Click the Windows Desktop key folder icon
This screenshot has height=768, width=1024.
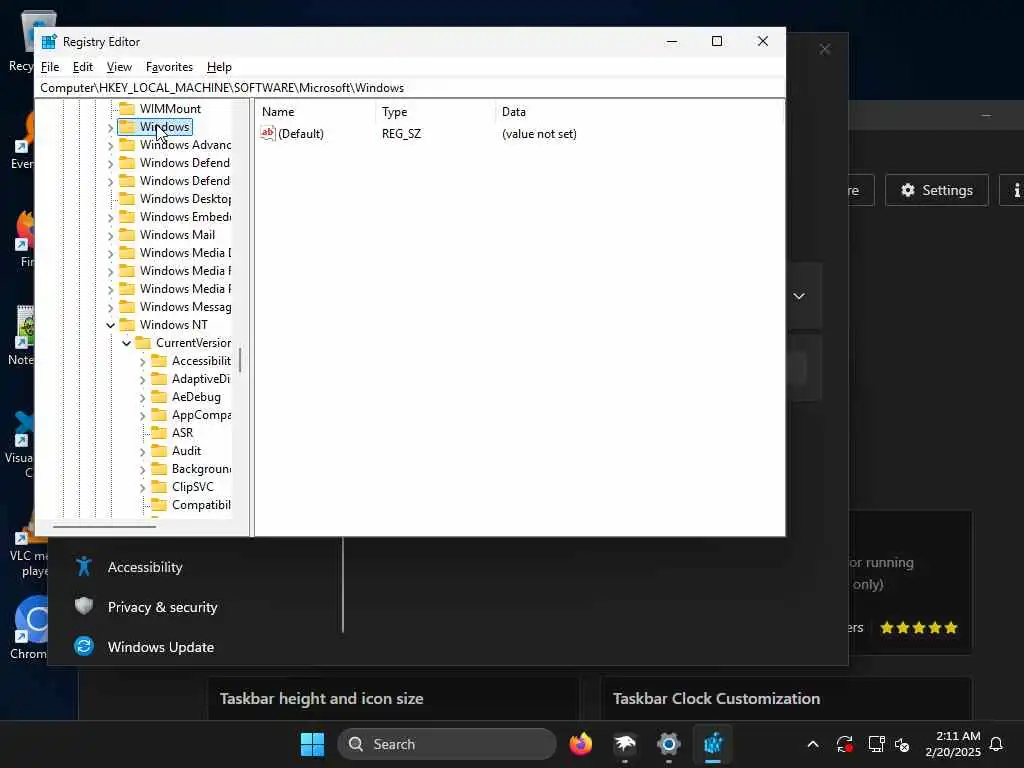[x=127, y=199]
